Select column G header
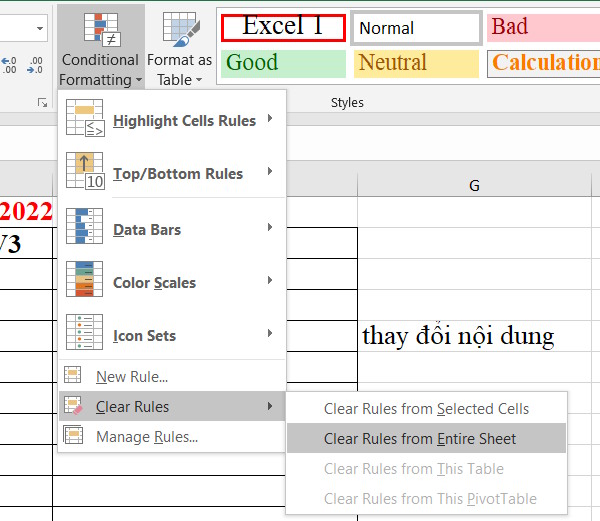This screenshot has height=521, width=600. click(x=474, y=186)
